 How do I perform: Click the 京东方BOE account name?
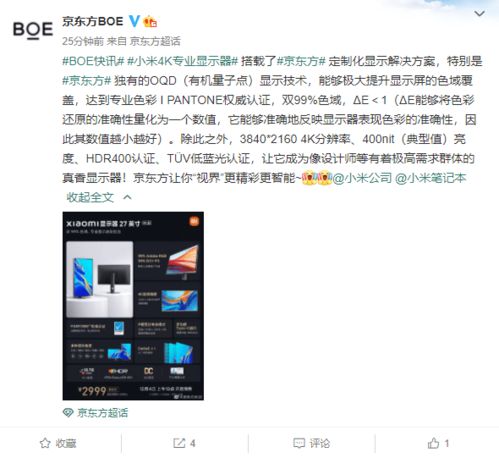(x=93, y=22)
